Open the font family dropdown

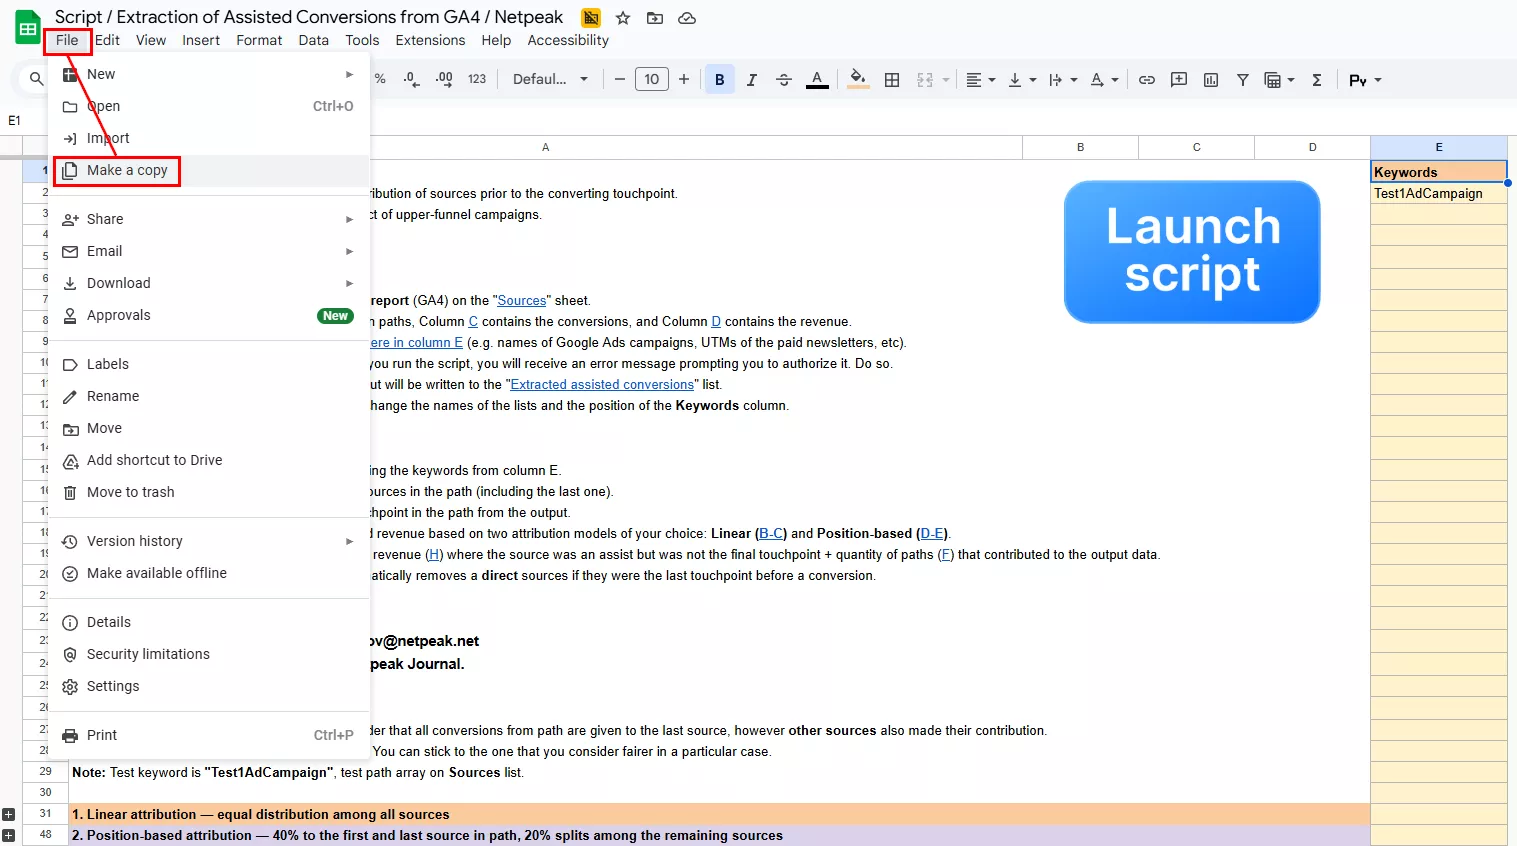pyautogui.click(x=550, y=80)
